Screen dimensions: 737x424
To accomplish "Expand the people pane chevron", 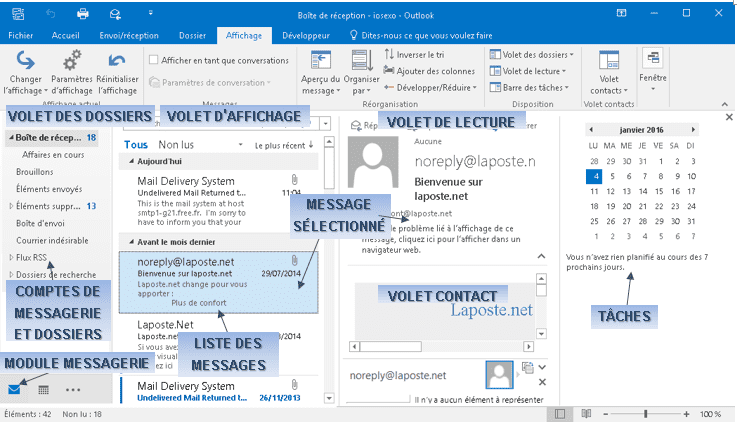I will pos(542,367).
